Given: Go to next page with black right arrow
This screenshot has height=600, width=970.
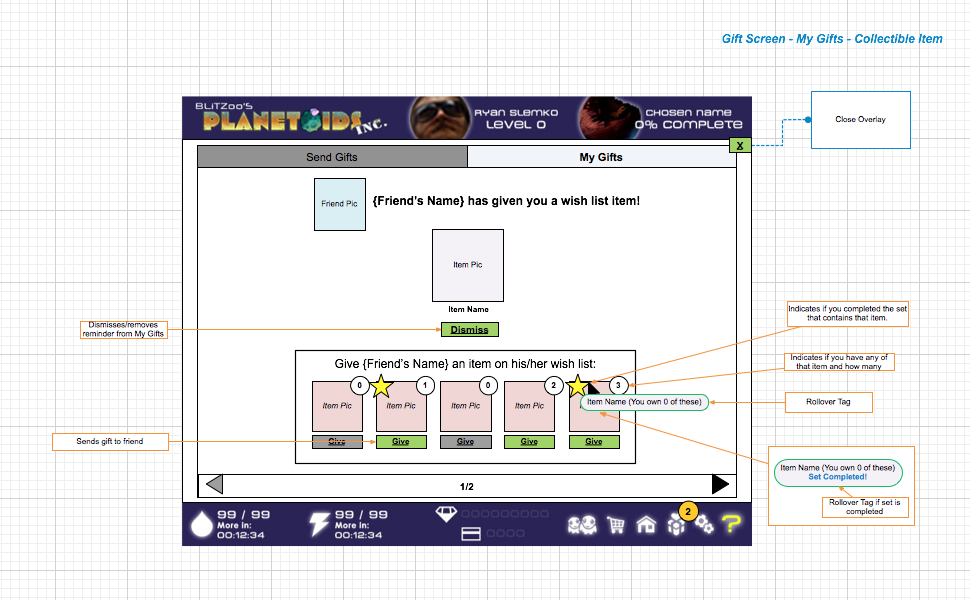Looking at the screenshot, I should point(720,484).
